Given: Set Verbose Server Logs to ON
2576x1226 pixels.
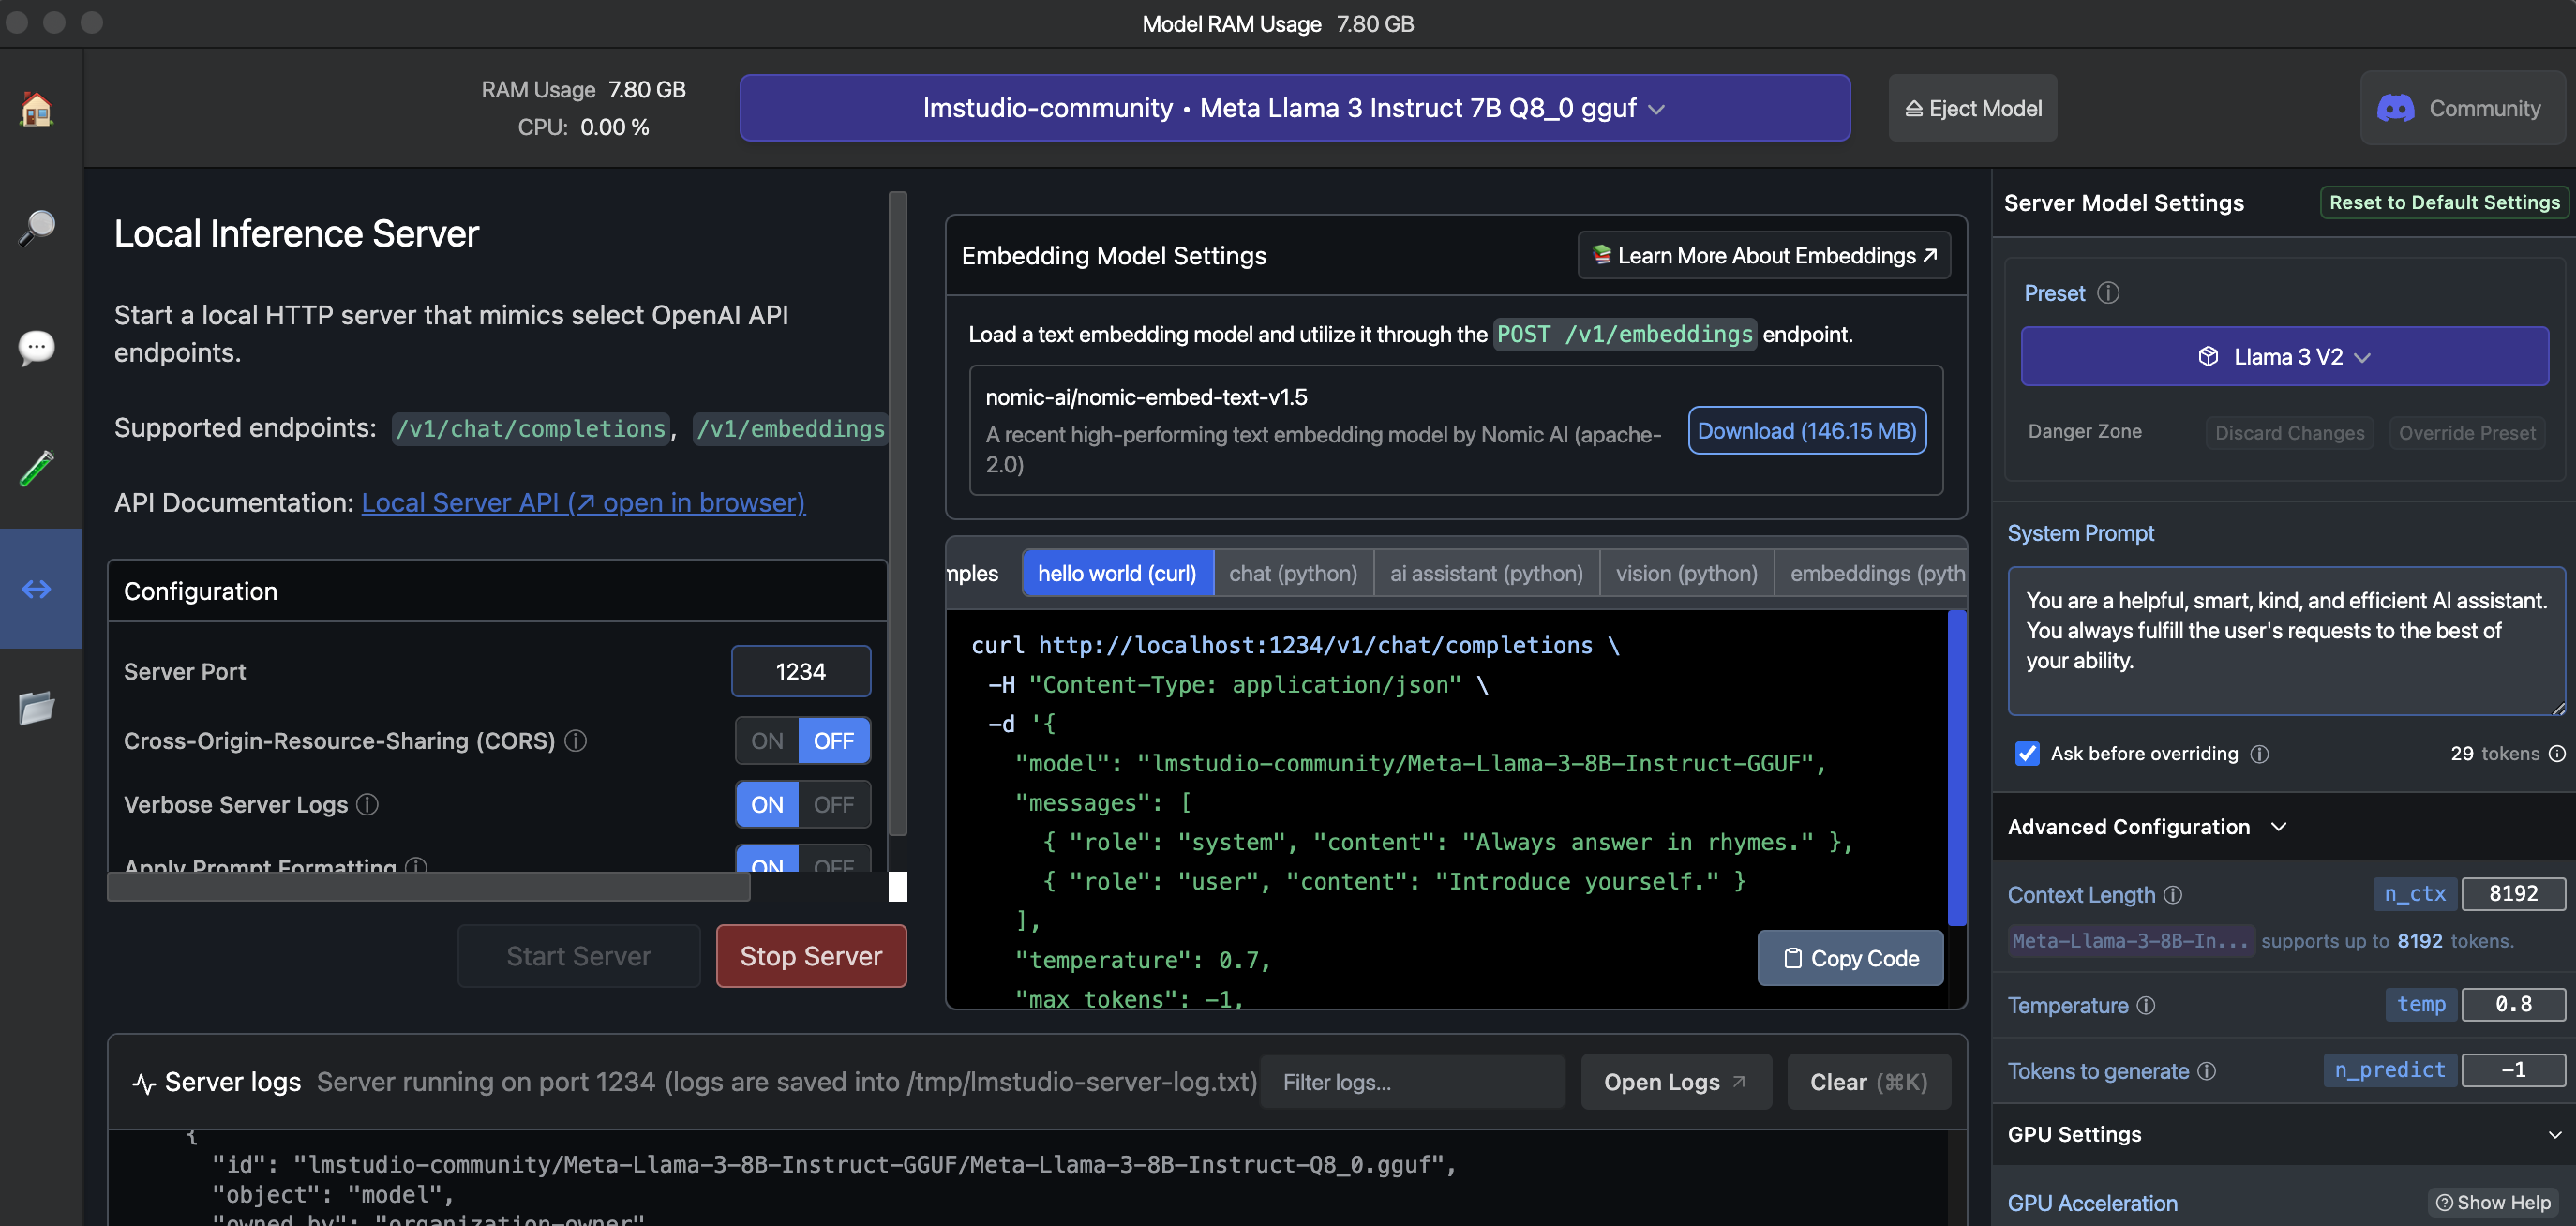Looking at the screenshot, I should click(767, 805).
